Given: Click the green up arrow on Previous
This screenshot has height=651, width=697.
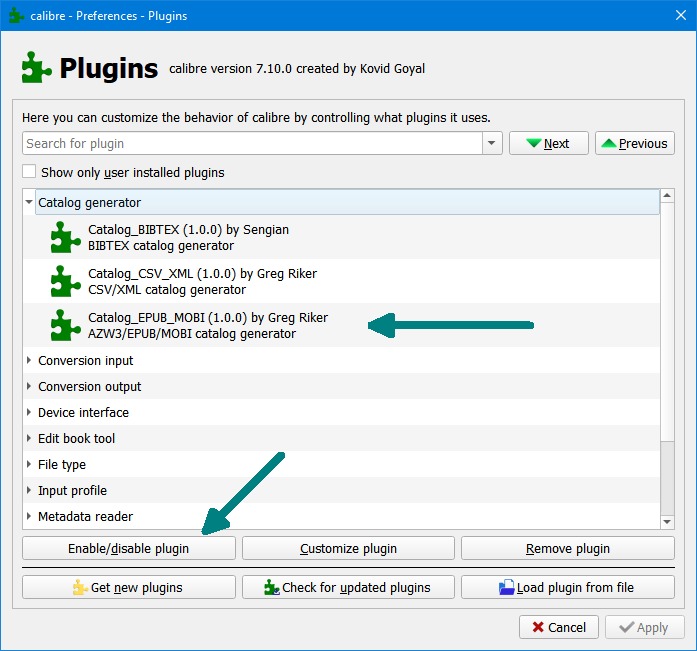Looking at the screenshot, I should 609,143.
